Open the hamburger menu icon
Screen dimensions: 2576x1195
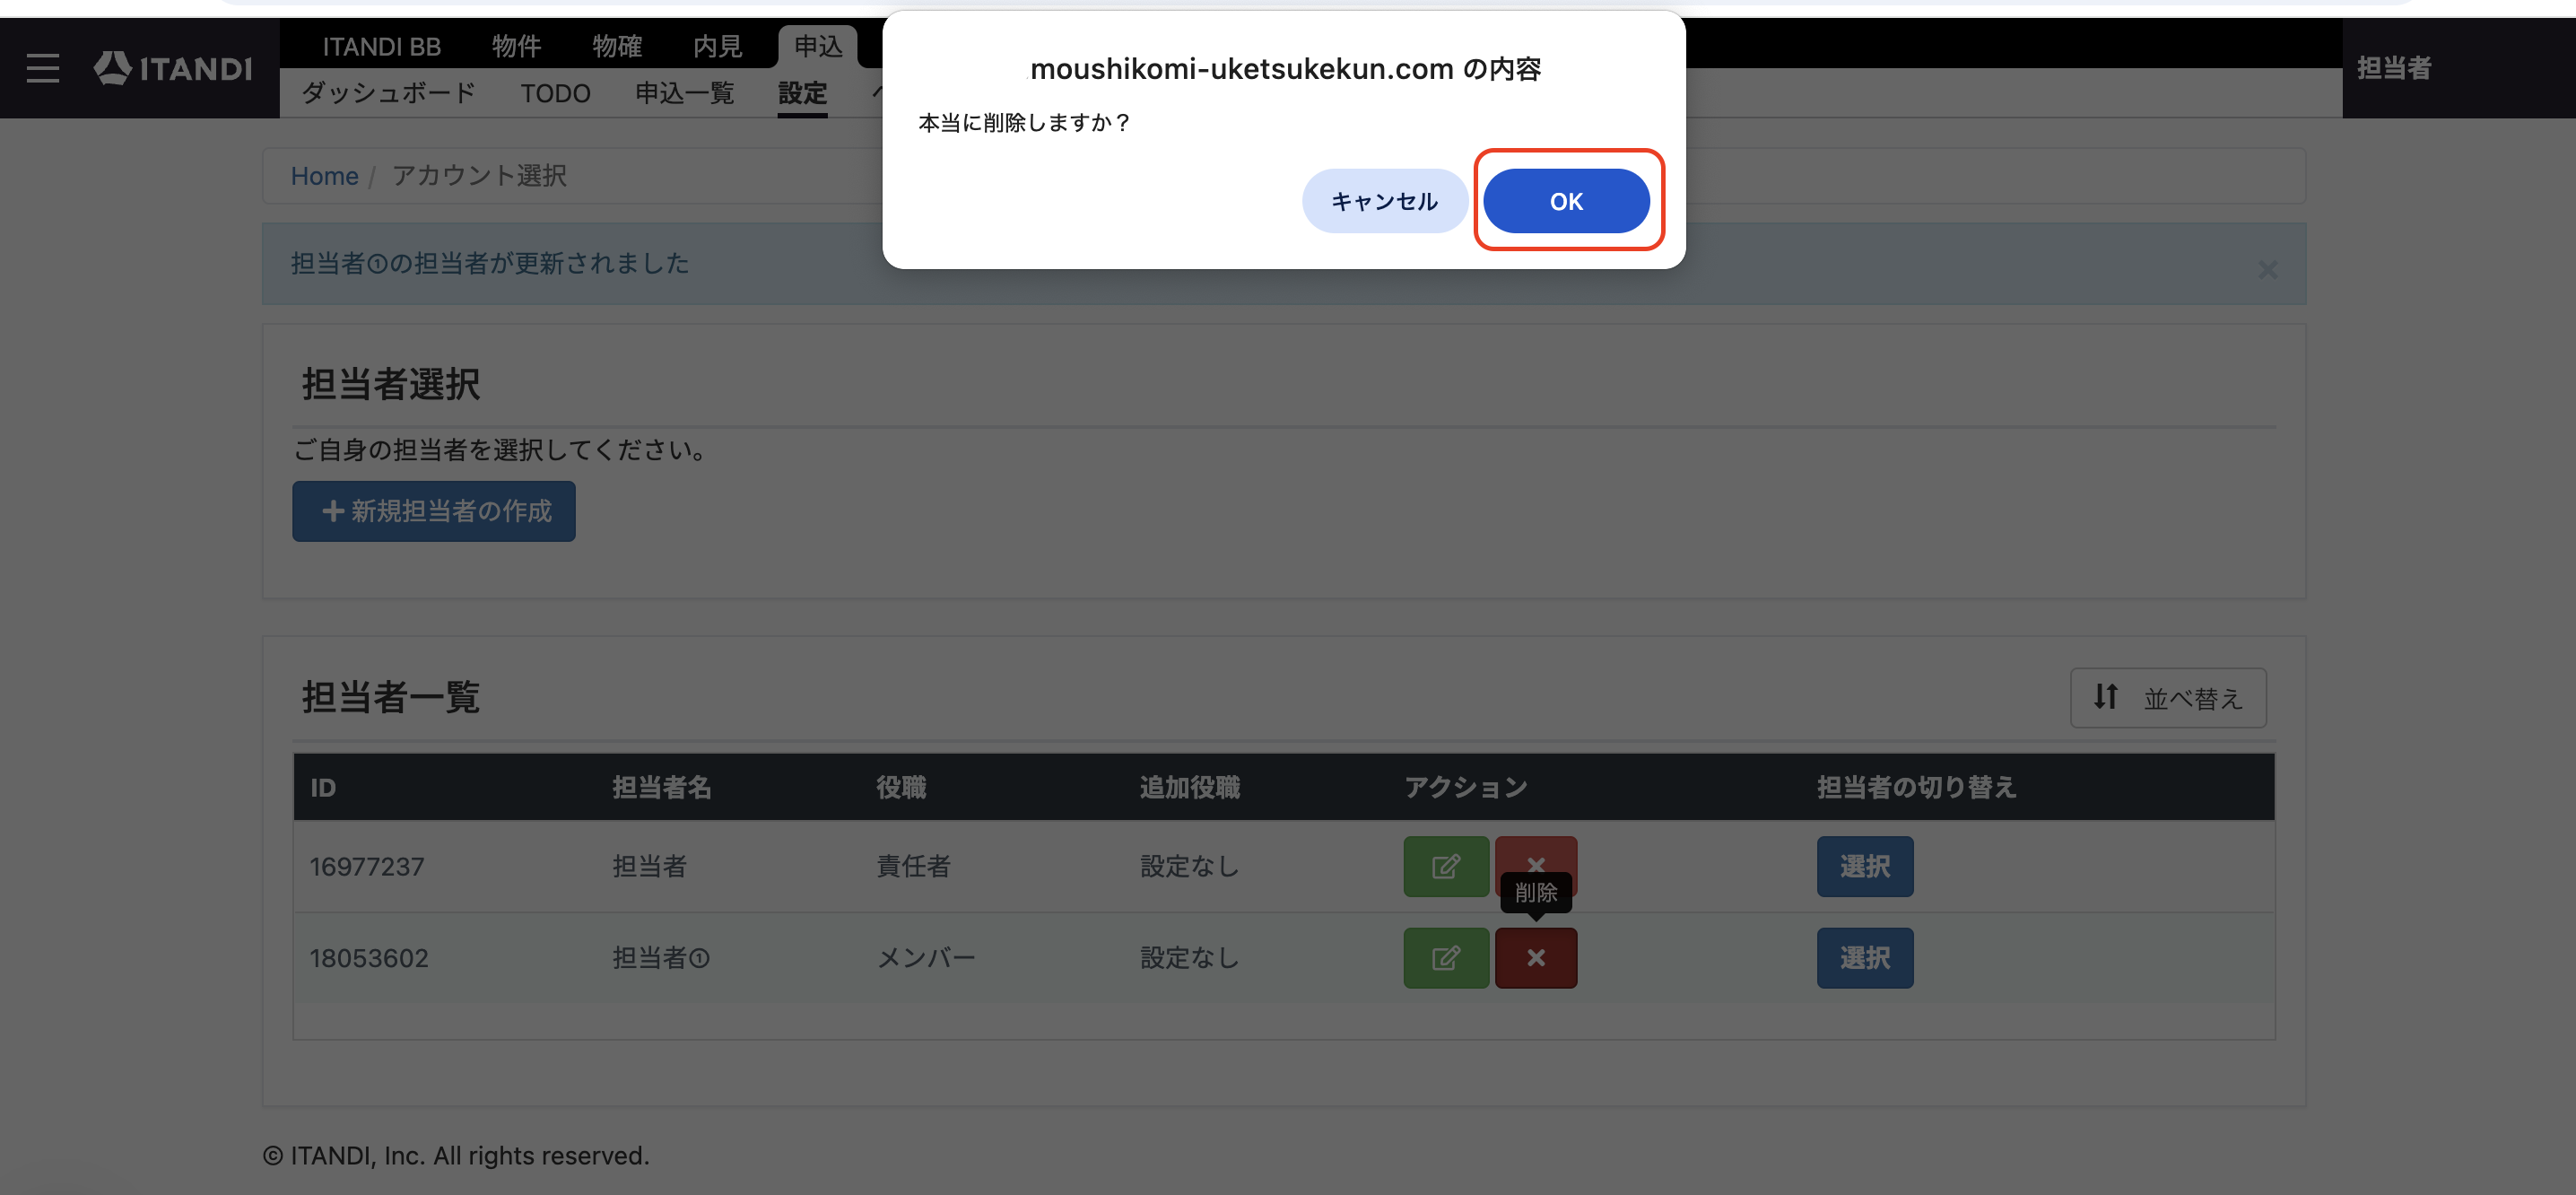[42, 68]
